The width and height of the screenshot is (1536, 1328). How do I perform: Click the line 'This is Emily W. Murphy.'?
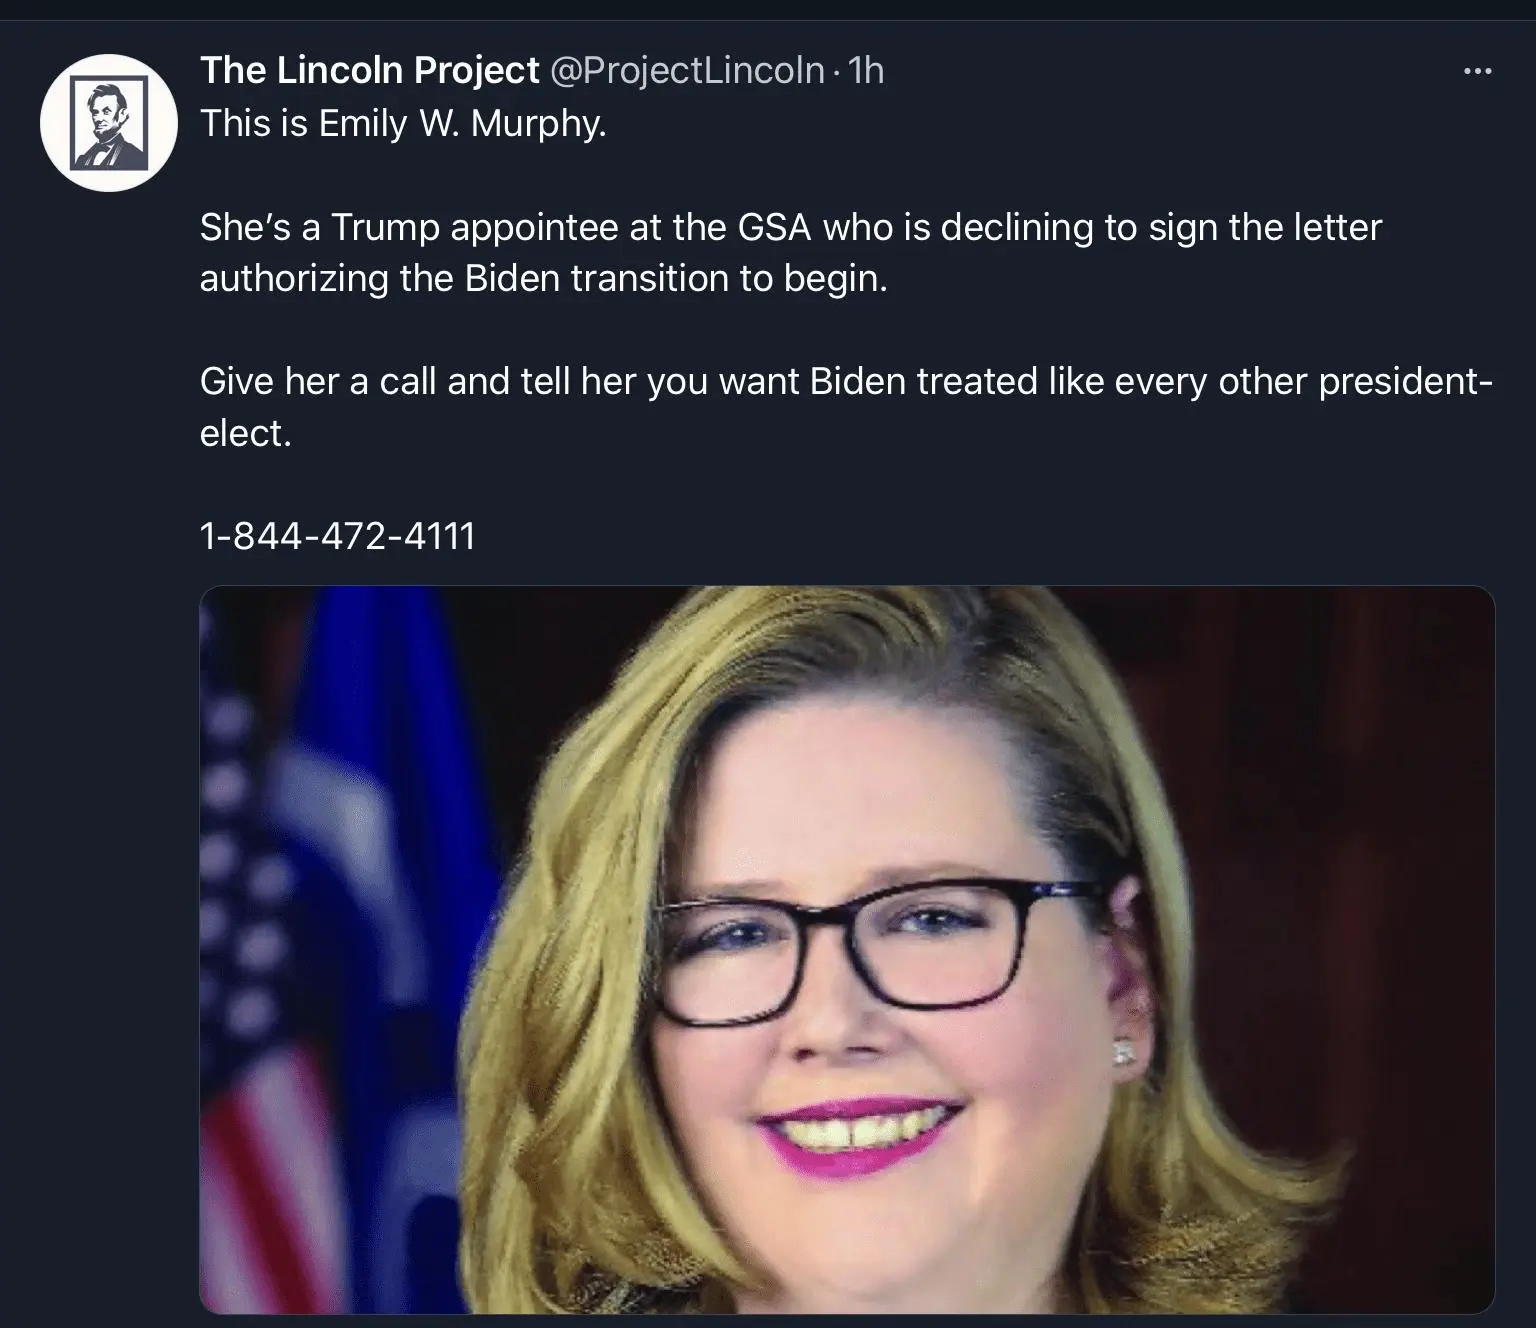coord(403,123)
